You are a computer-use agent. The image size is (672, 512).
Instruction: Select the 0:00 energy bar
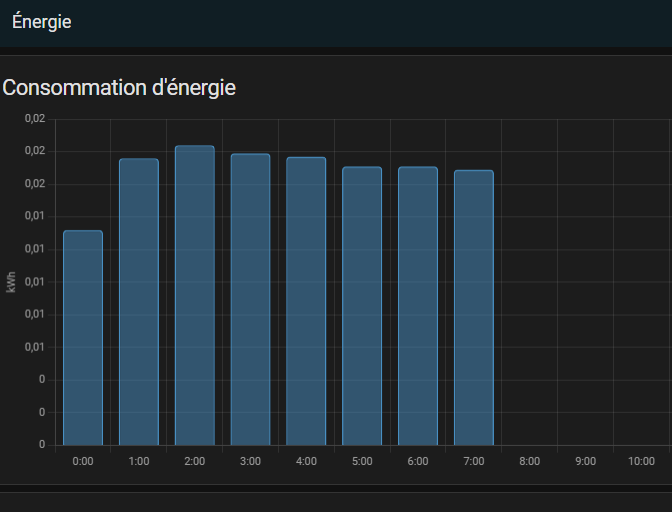tap(83, 338)
